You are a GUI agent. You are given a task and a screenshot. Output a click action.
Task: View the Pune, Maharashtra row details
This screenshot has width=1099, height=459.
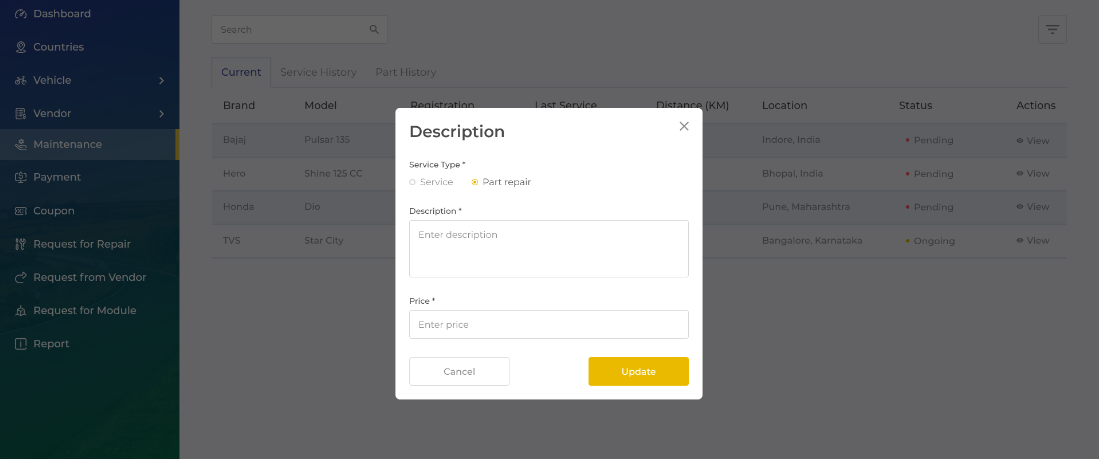coord(1033,207)
